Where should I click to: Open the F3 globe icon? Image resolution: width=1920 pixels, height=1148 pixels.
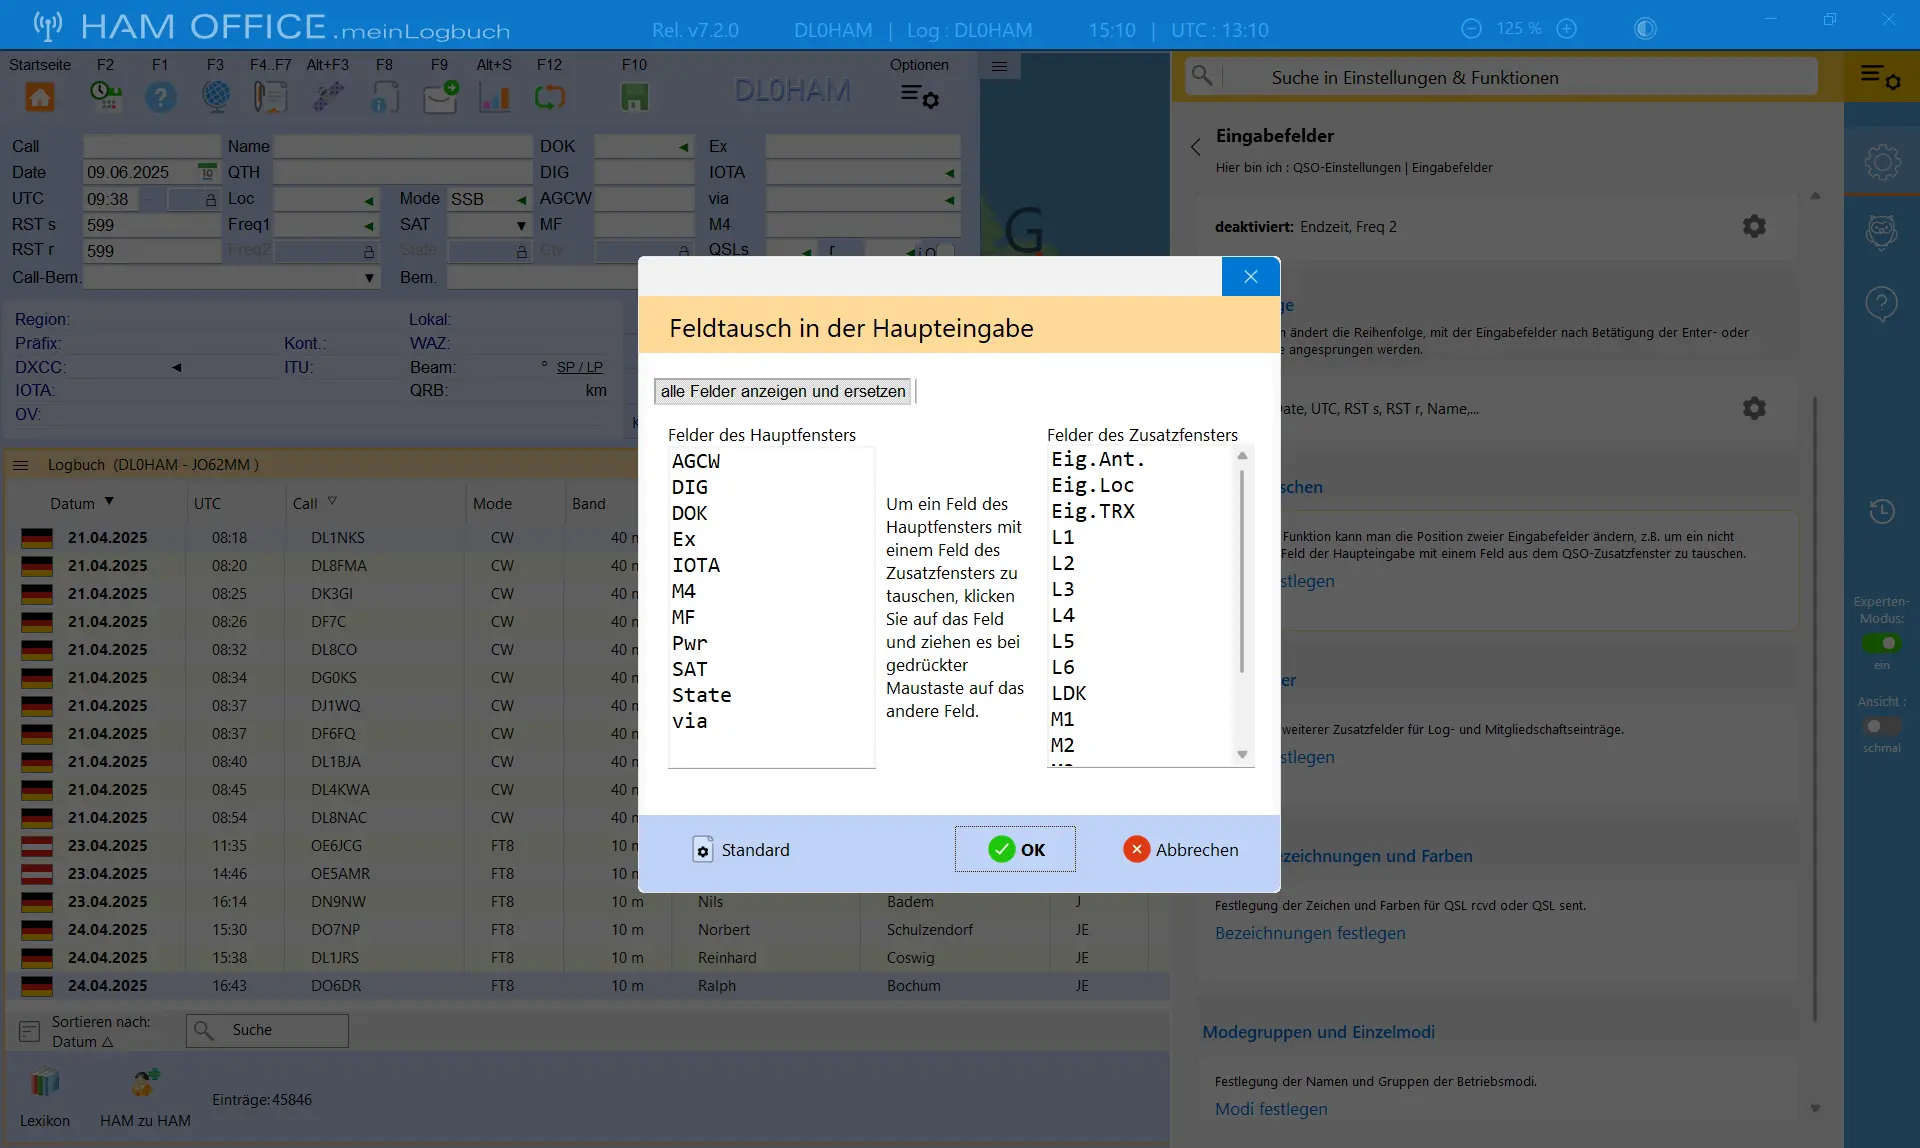(x=215, y=97)
